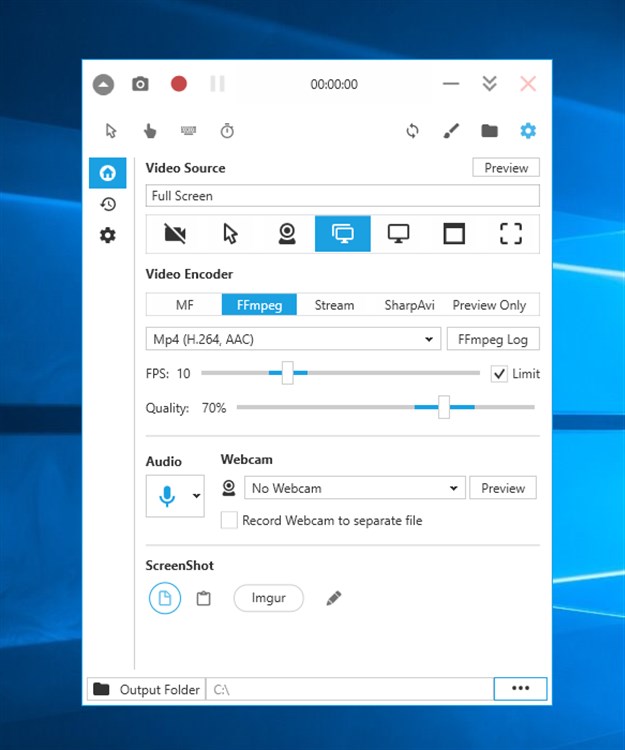Viewport: 625px width, 750px height.
Task: Go to the Home sidebar tab
Action: [108, 173]
